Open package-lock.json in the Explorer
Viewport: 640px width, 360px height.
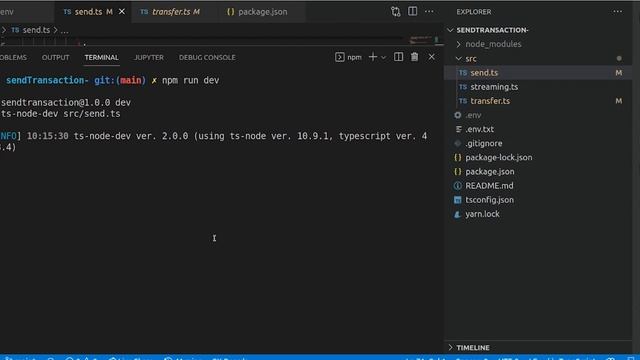pyautogui.click(x=538, y=158)
